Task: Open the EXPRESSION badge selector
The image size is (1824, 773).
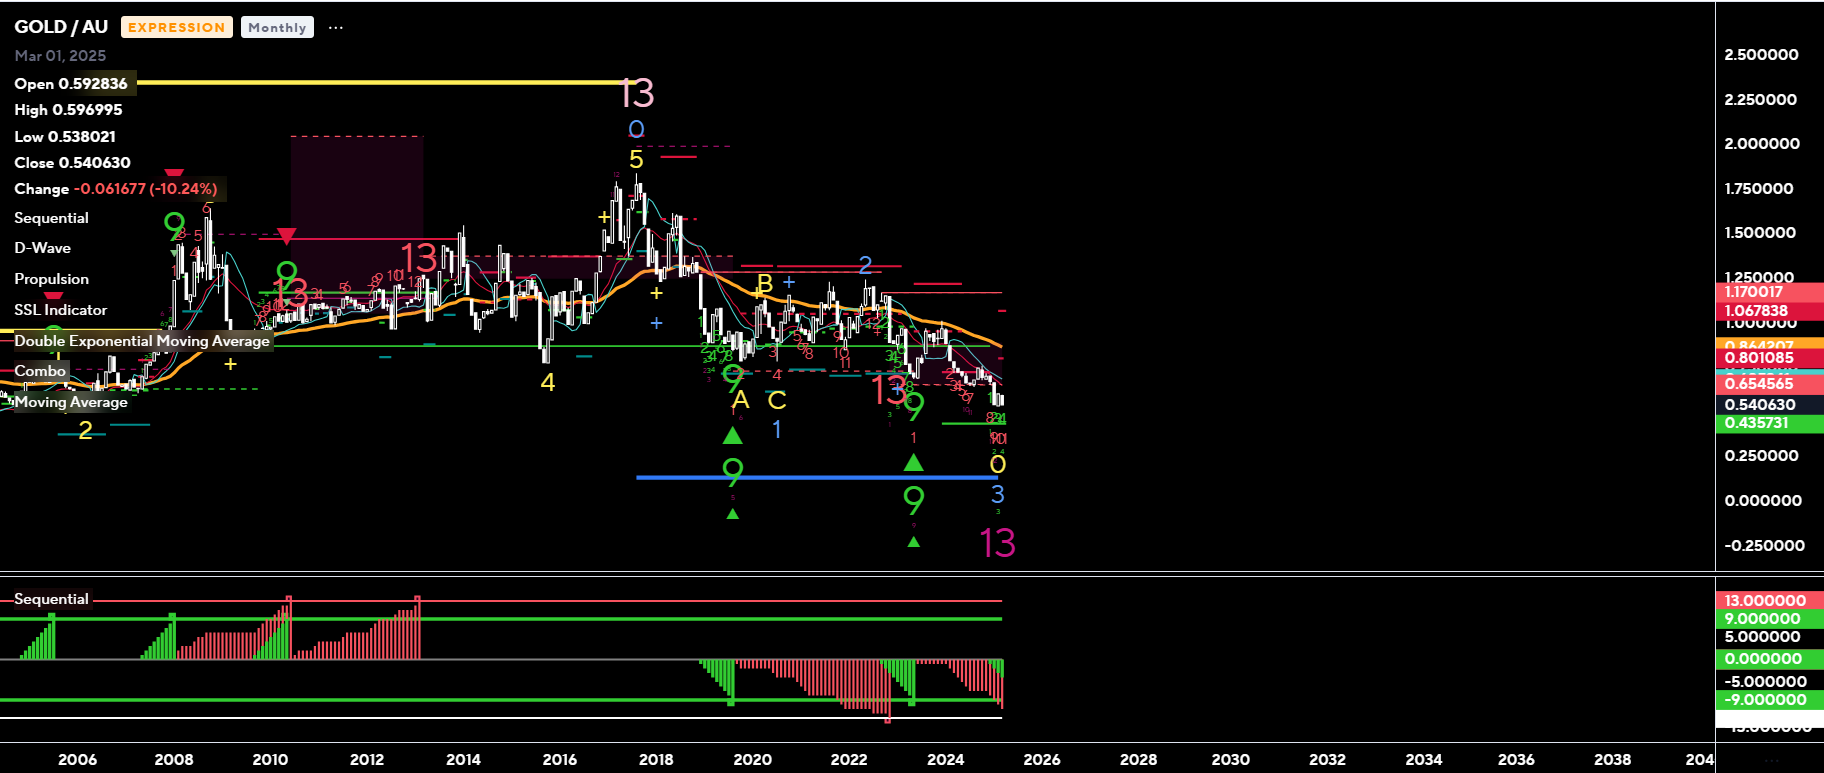Action: pyautogui.click(x=176, y=28)
